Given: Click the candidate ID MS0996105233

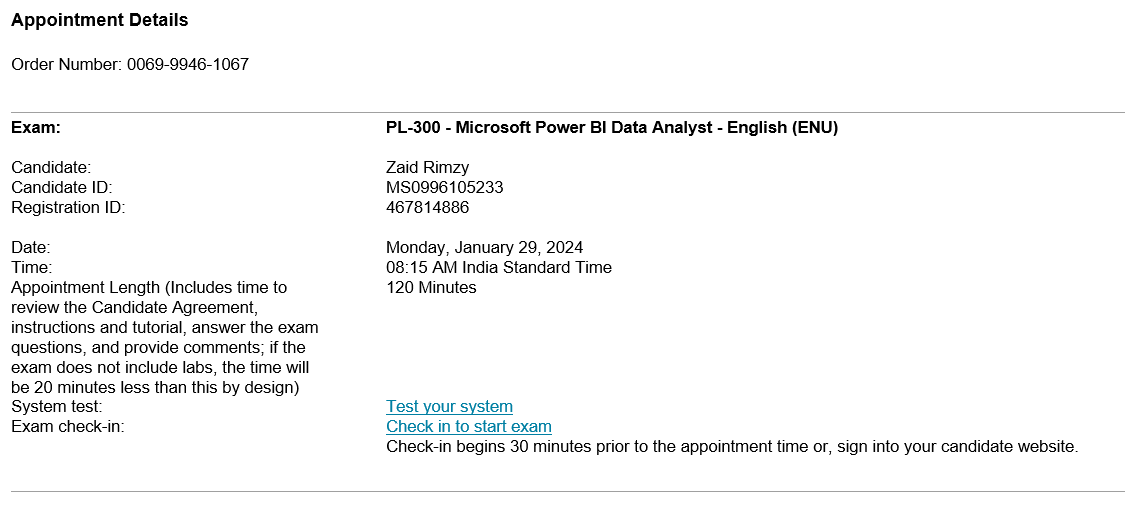Looking at the screenshot, I should coord(445,188).
